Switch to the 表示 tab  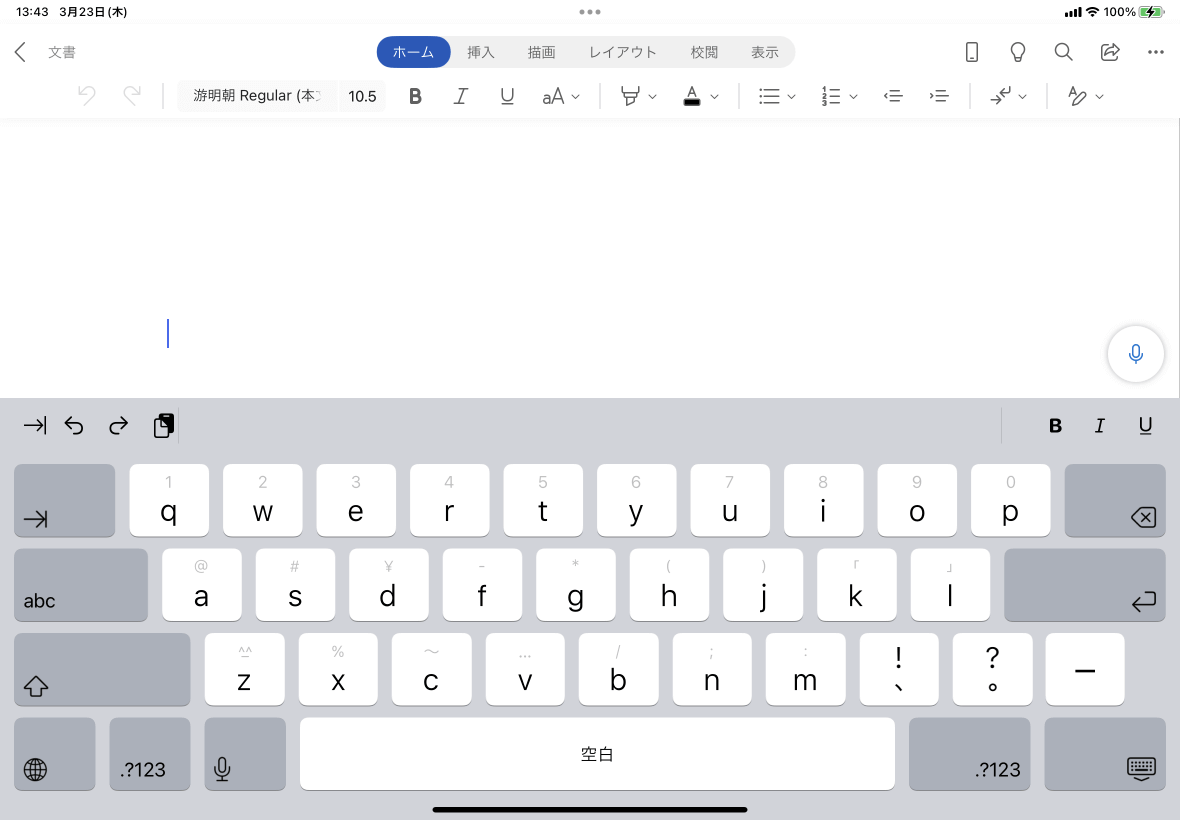(765, 52)
